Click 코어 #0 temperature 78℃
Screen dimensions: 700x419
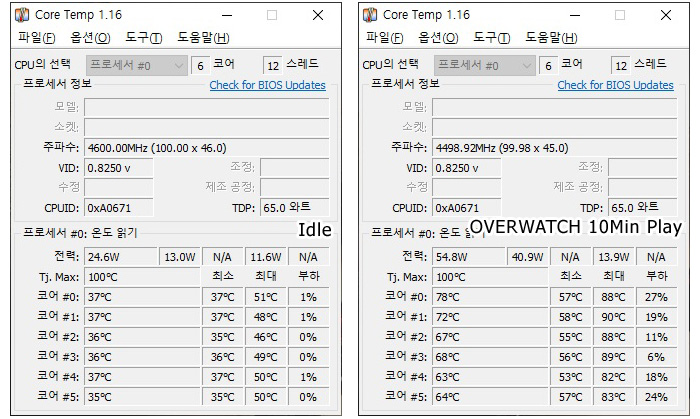tap(490, 297)
